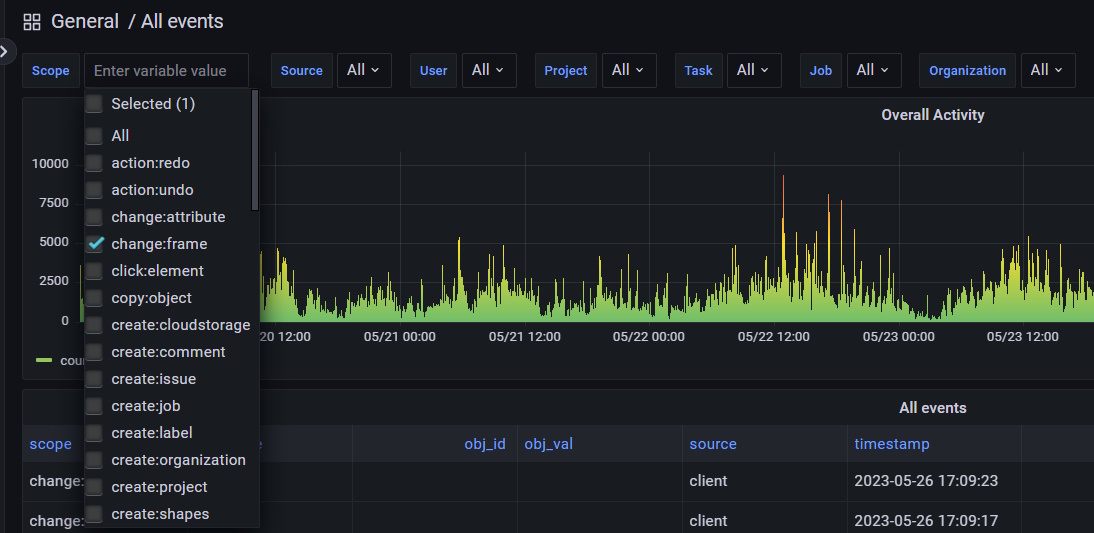The image size is (1094, 533).
Task: Focus the Scope variable value input field
Action: 166,71
